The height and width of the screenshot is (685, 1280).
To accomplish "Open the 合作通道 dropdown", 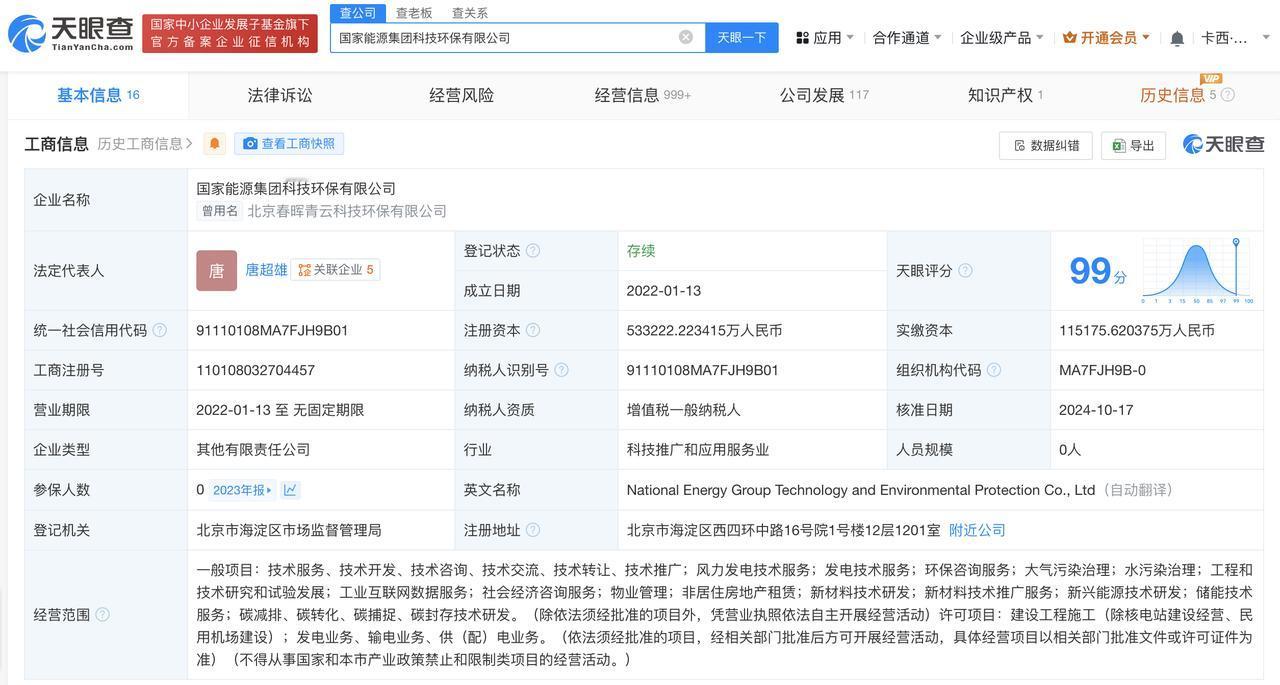I will pyautogui.click(x=907, y=38).
